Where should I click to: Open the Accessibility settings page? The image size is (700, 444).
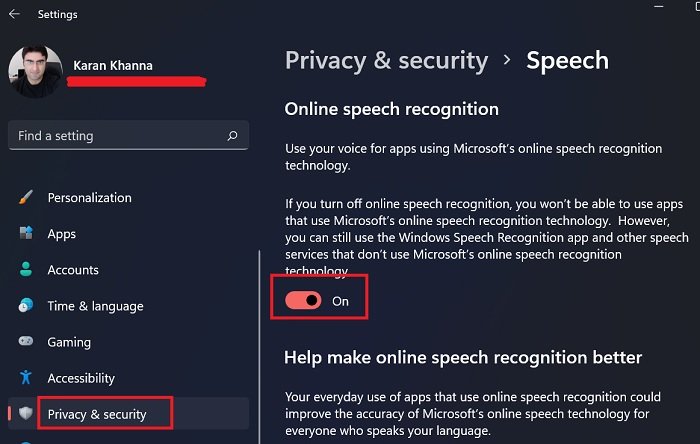tap(81, 378)
